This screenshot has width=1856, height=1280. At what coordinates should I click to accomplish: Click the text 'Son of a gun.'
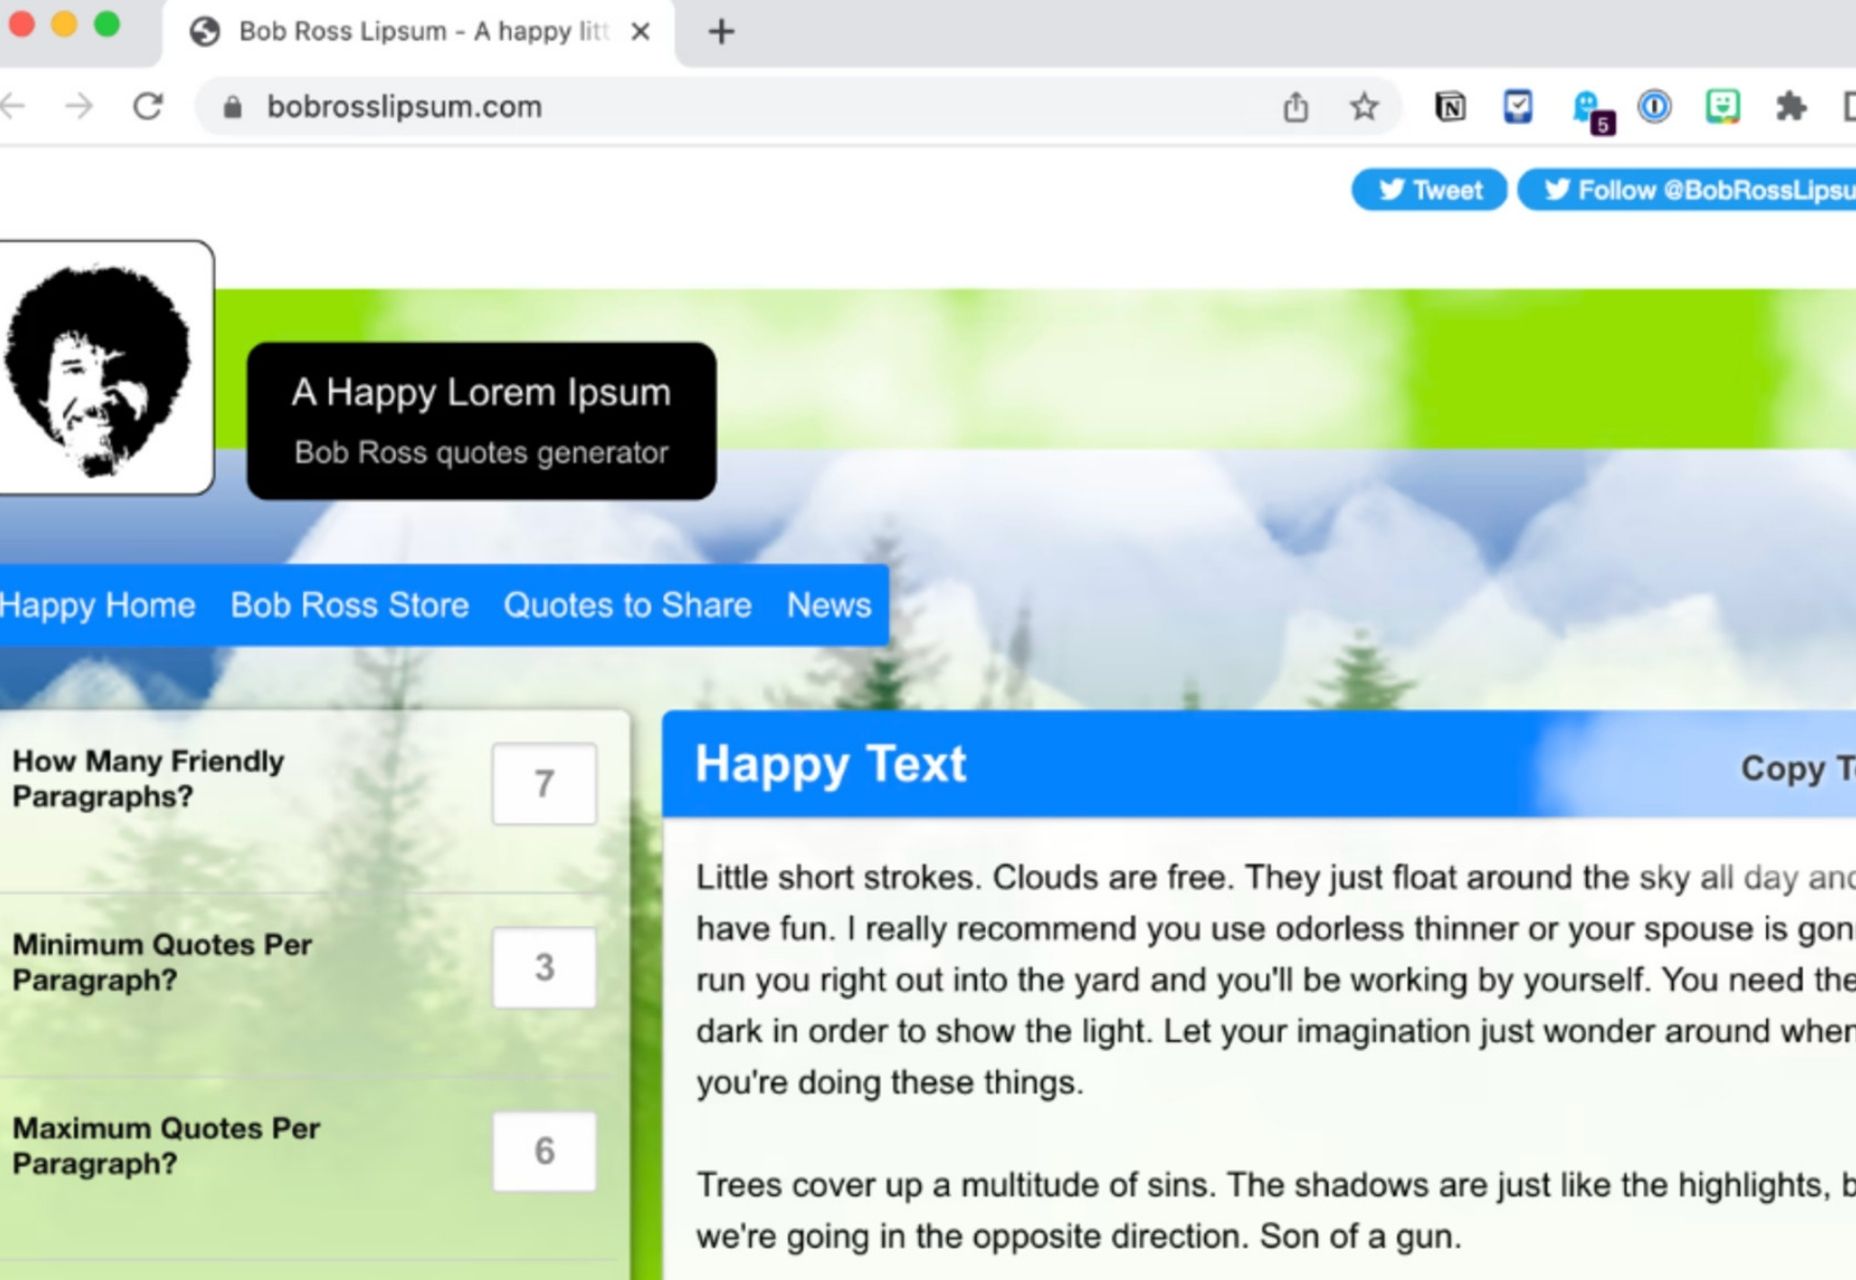(1360, 1236)
